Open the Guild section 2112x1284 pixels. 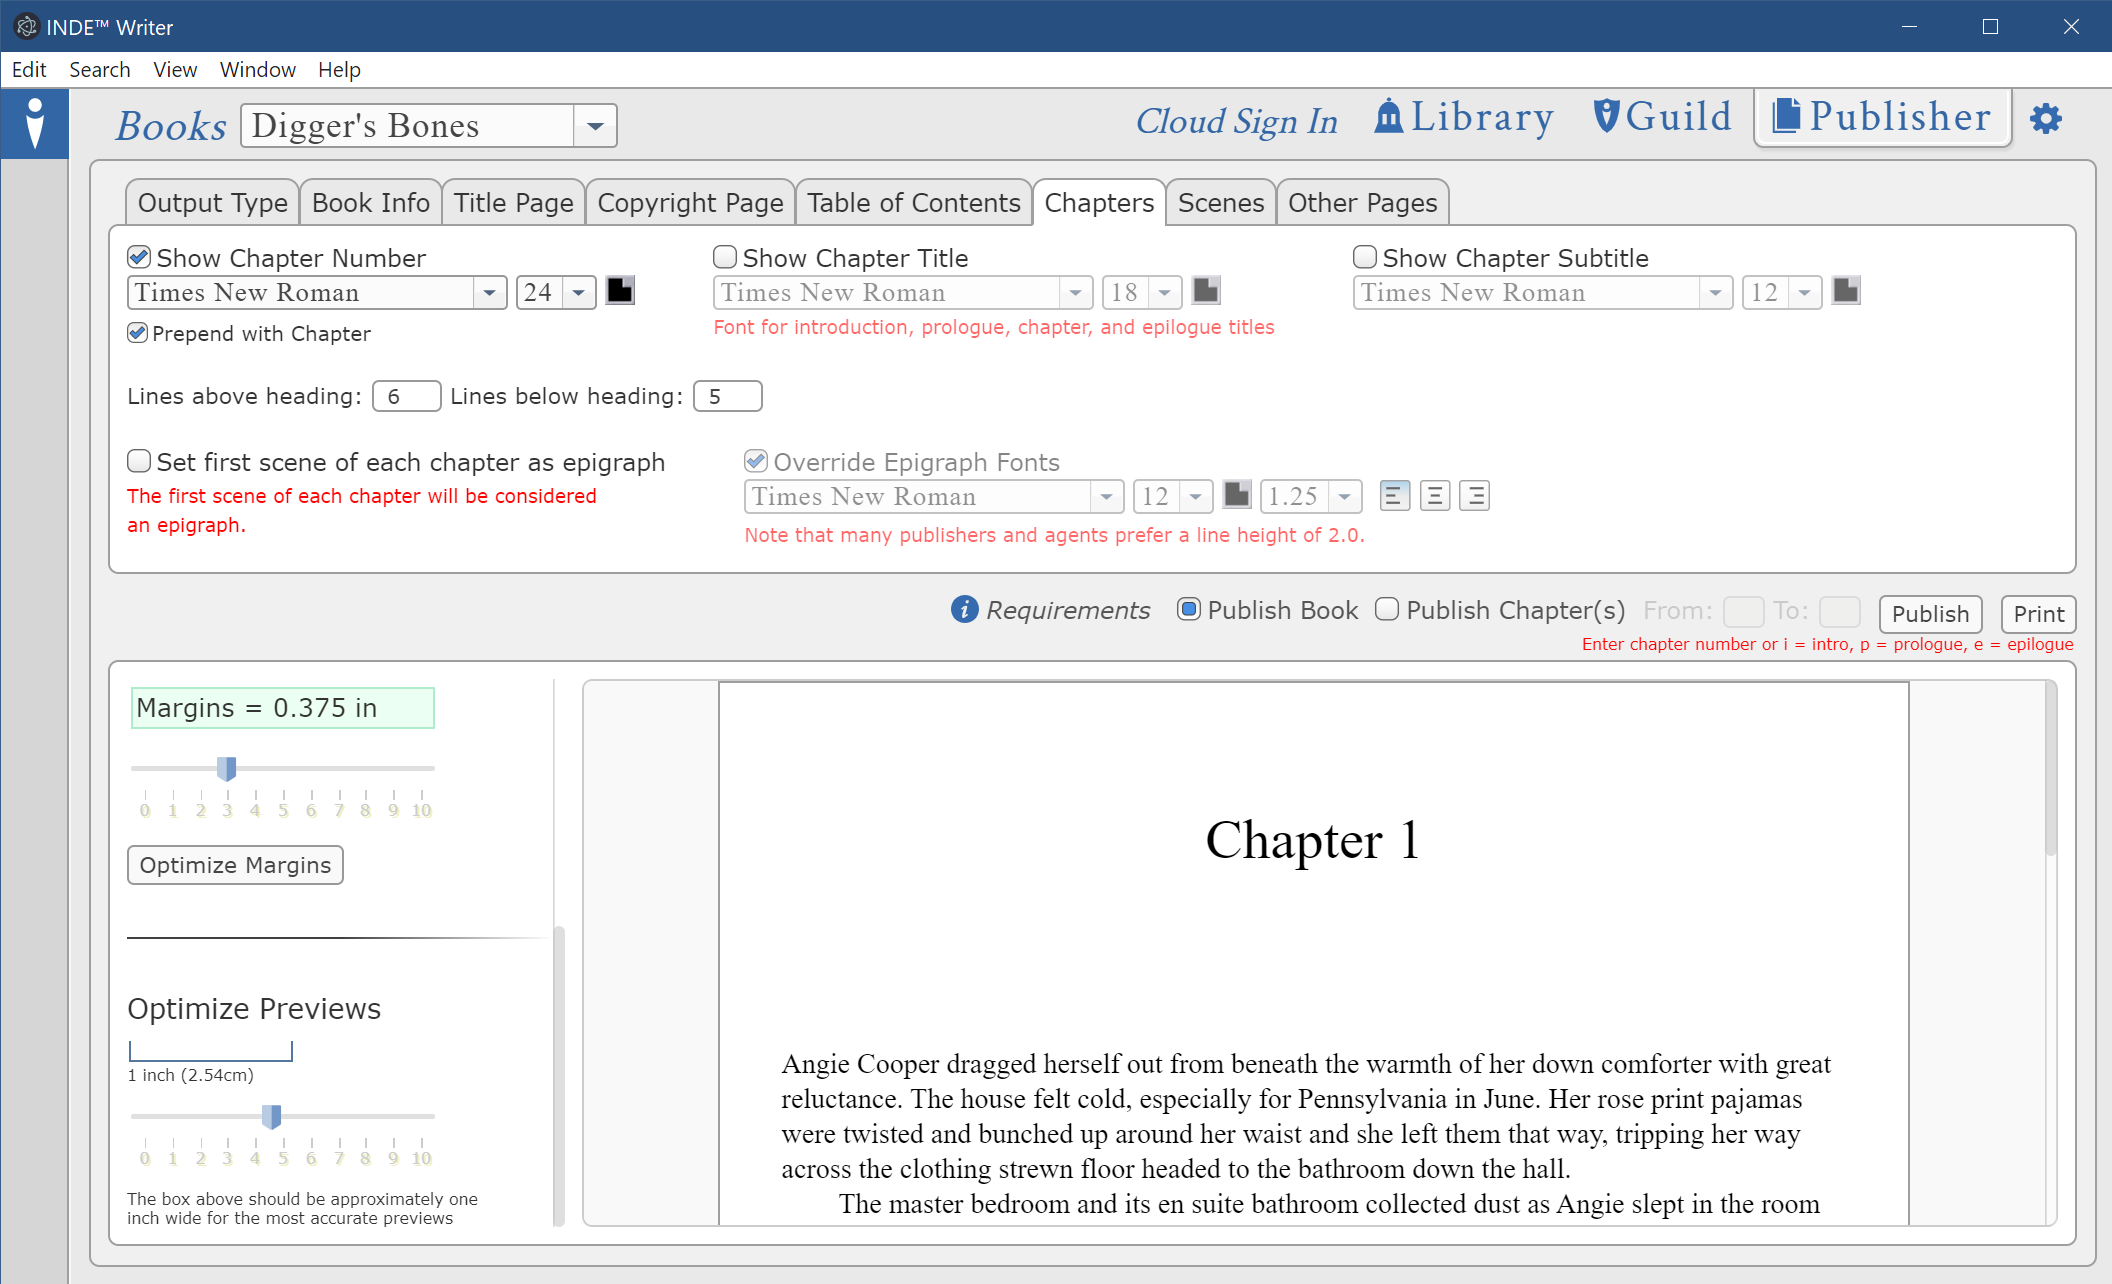1662,118
